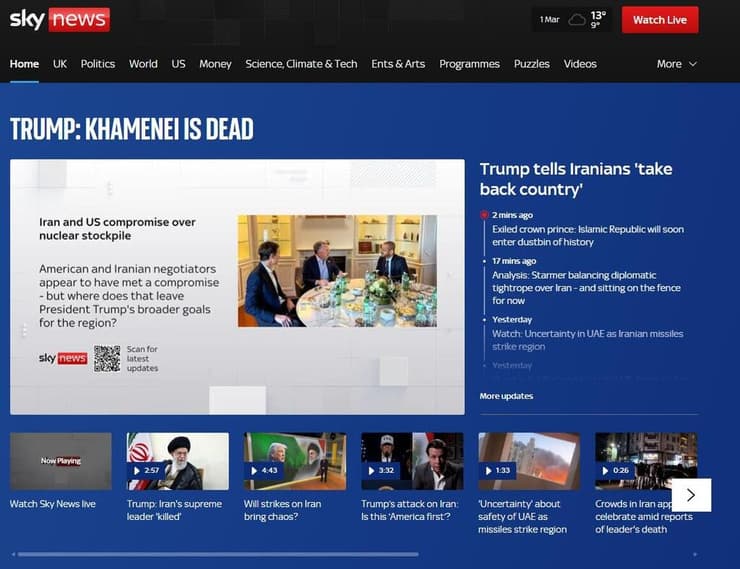Open the Starmer diplomatic tightrope analysis
Image resolution: width=740 pixels, height=569 pixels.
click(x=586, y=288)
